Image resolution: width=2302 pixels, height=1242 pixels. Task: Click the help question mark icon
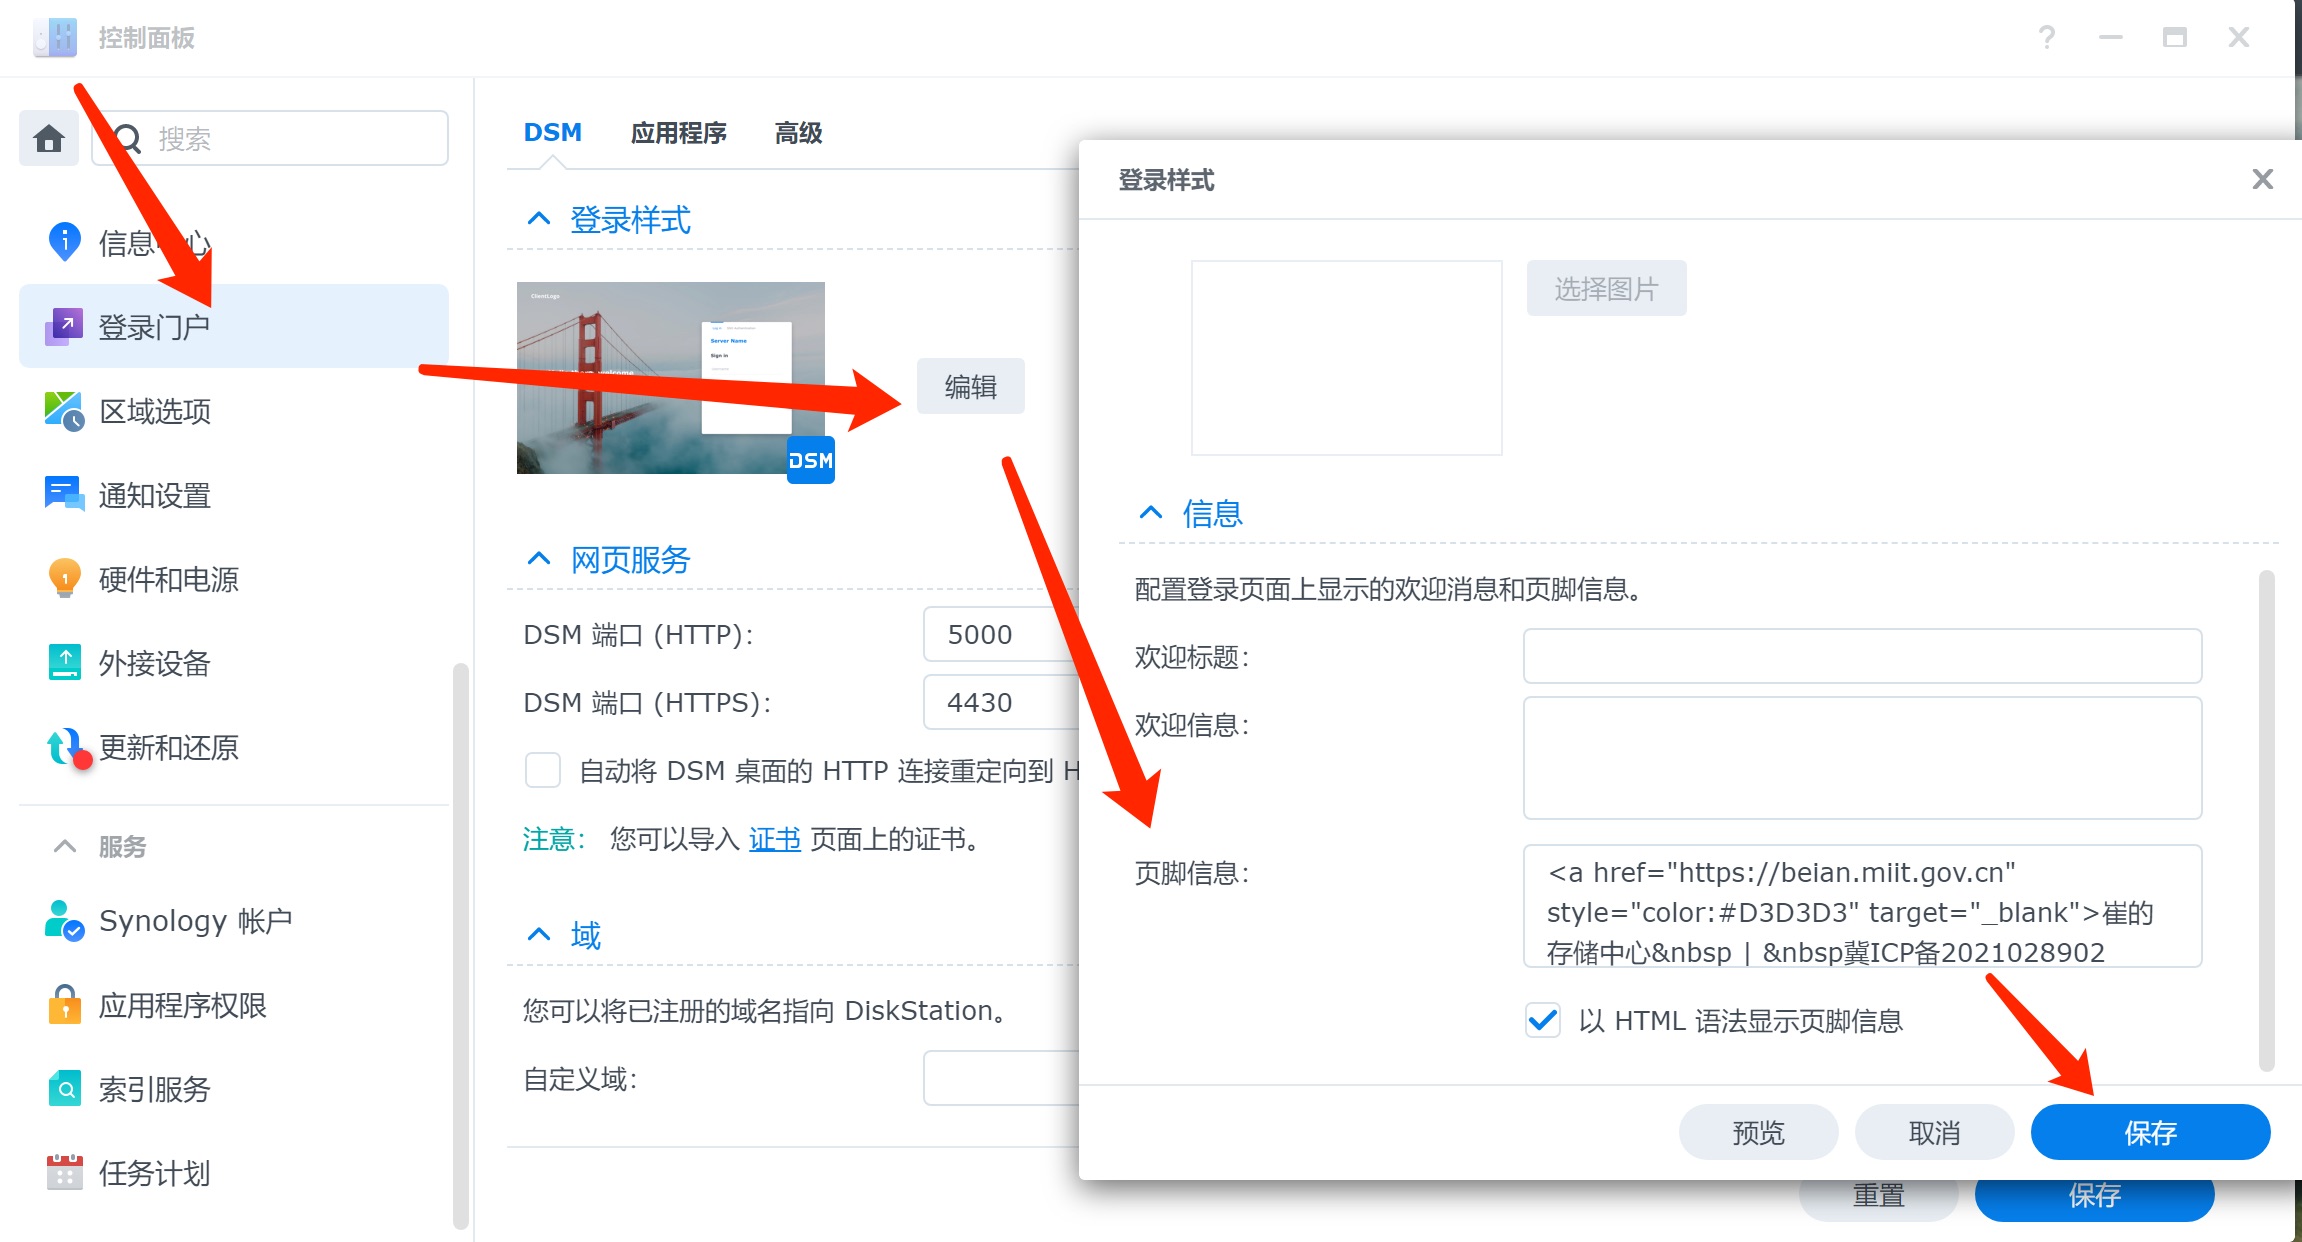click(2046, 38)
